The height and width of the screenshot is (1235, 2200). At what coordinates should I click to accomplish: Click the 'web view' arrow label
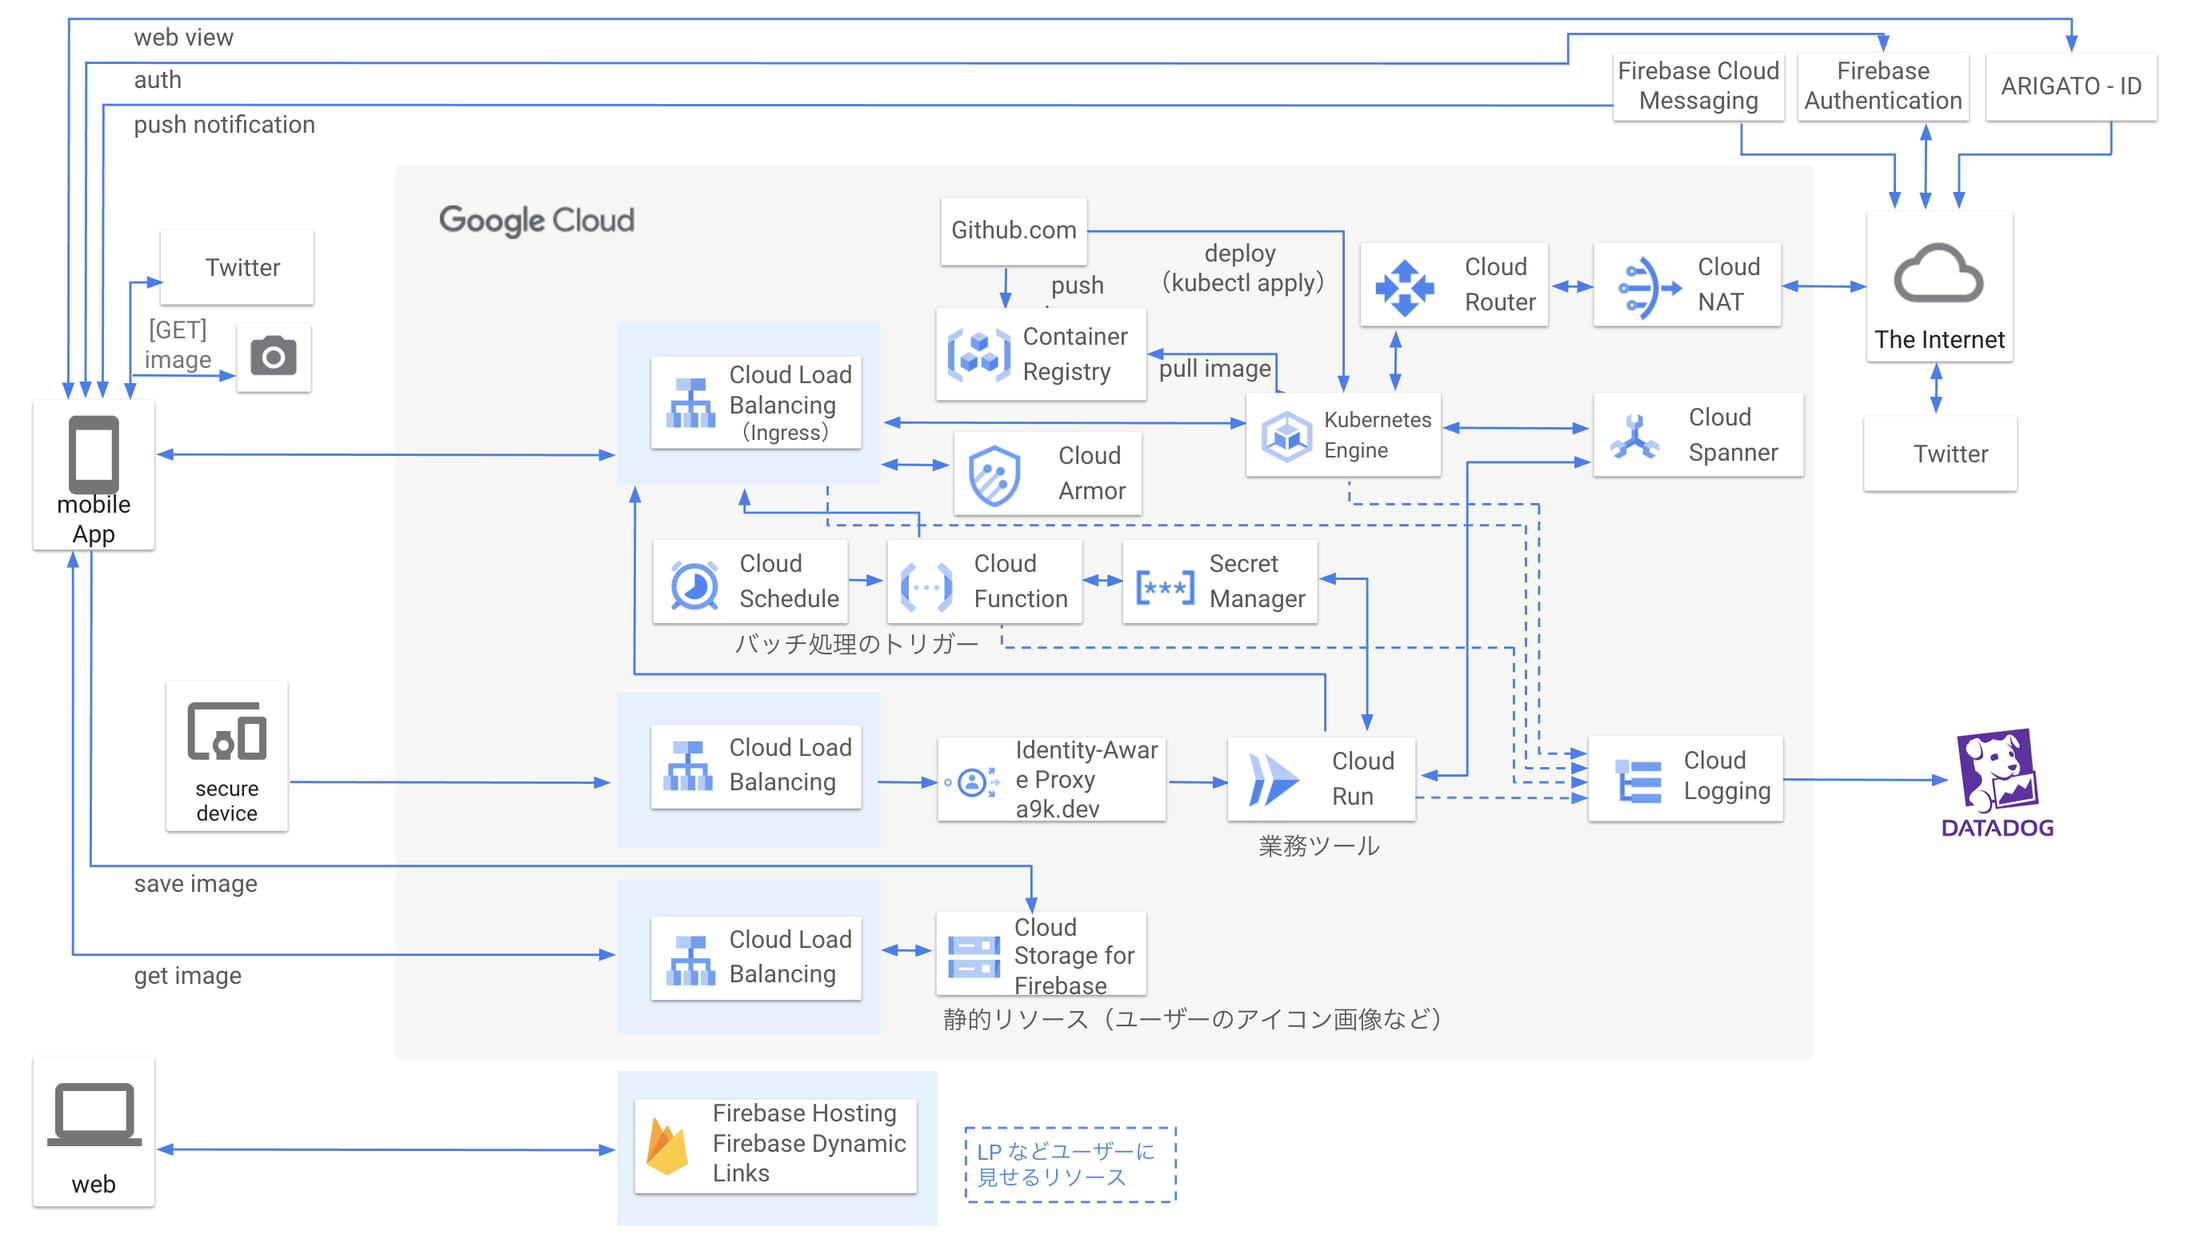183,38
